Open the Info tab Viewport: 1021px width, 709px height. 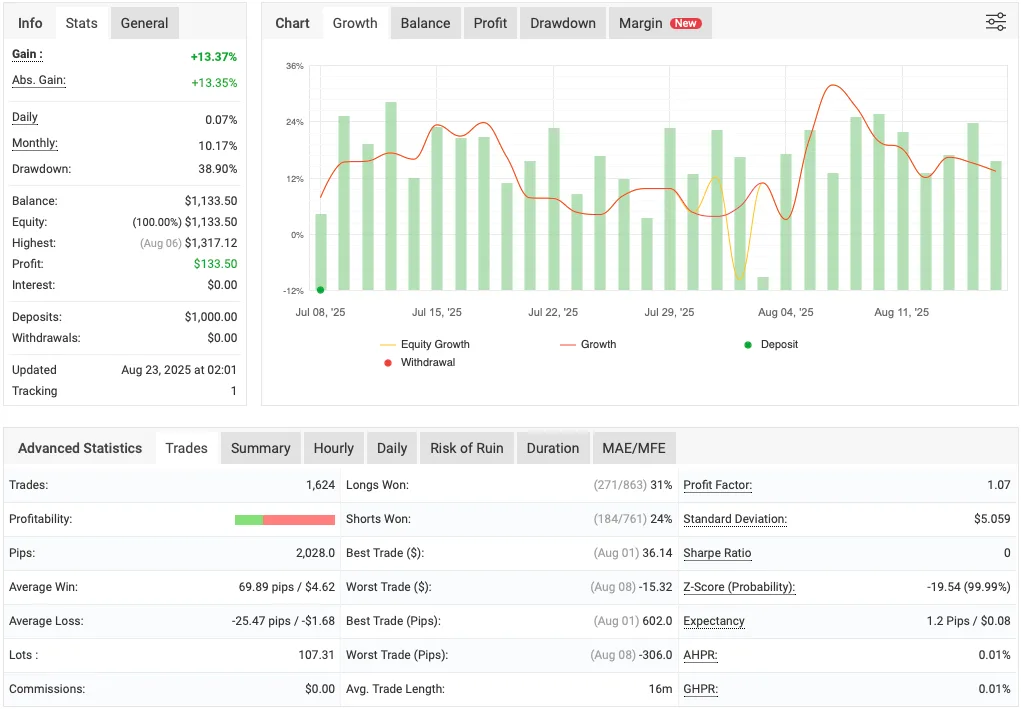click(x=30, y=22)
